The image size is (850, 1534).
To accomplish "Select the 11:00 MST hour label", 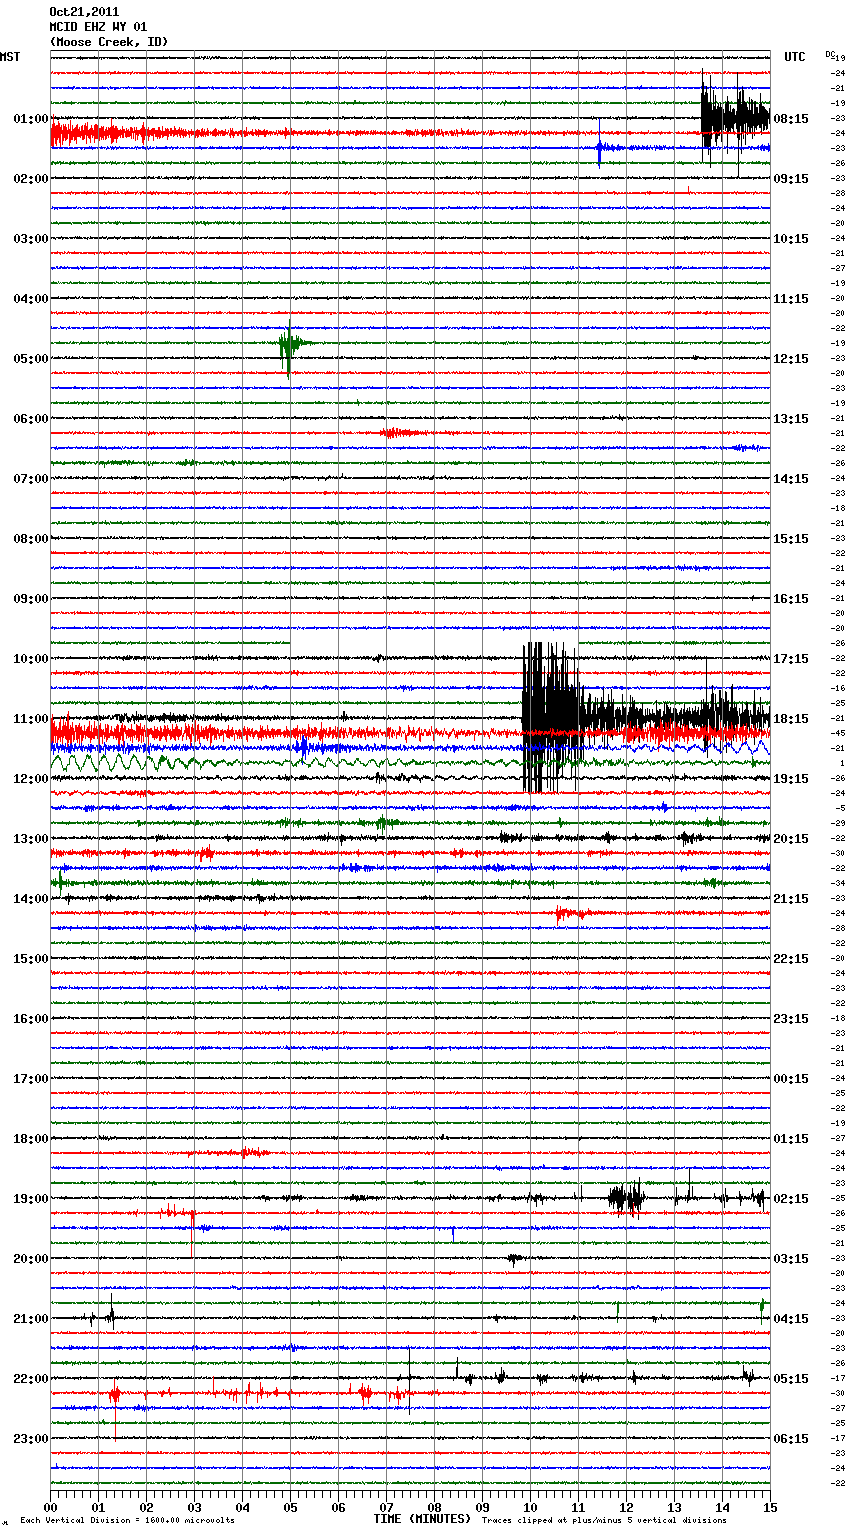I will pos(31,719).
